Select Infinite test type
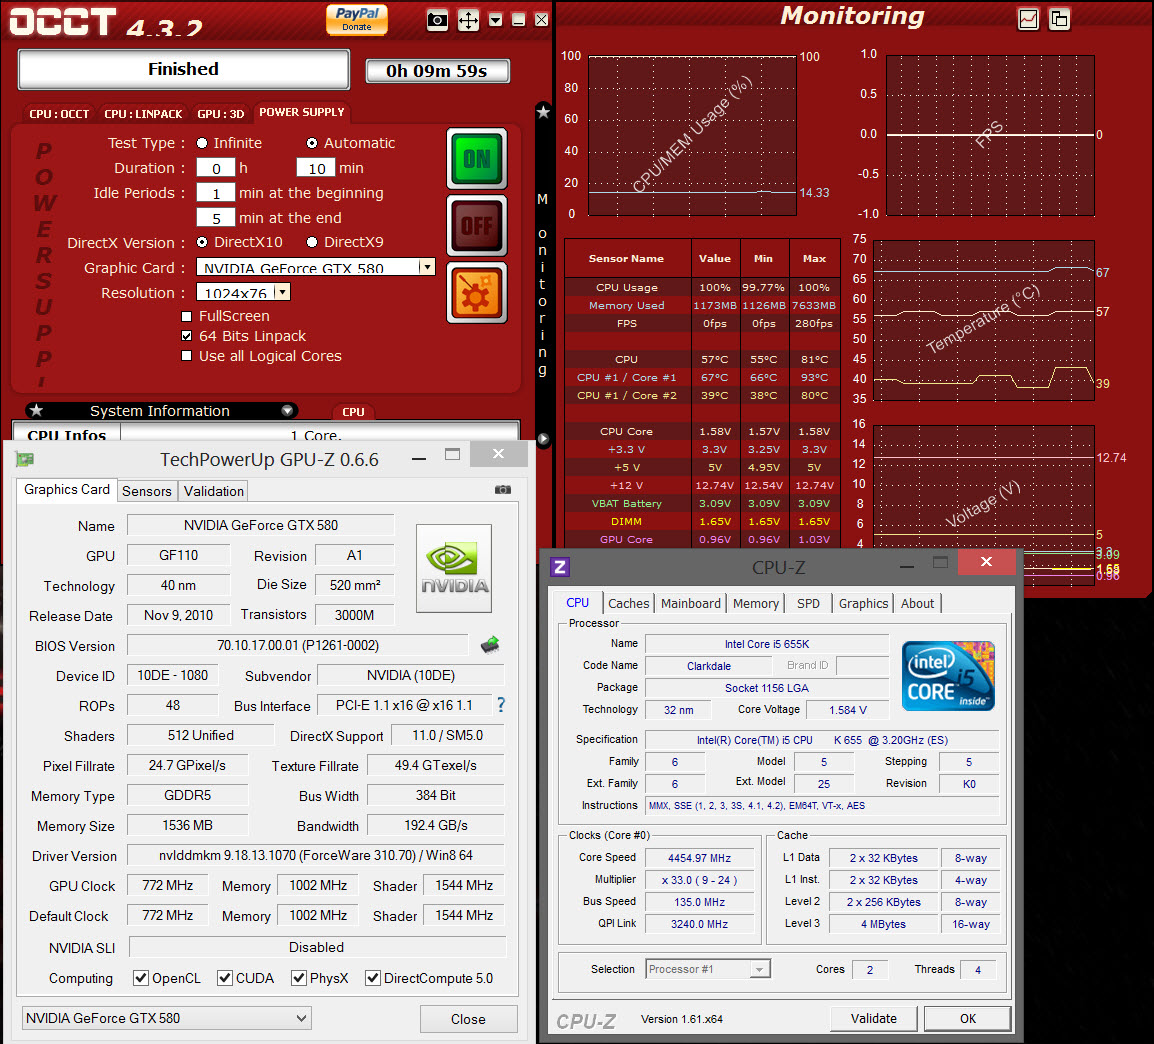1154x1044 pixels. click(202, 143)
